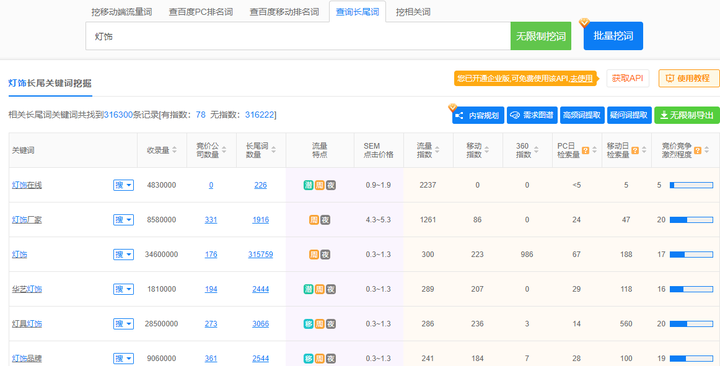Viewport: 720px width, 366px height.
Task: Click the PC日检索量 question mark icon
Action: [585, 150]
